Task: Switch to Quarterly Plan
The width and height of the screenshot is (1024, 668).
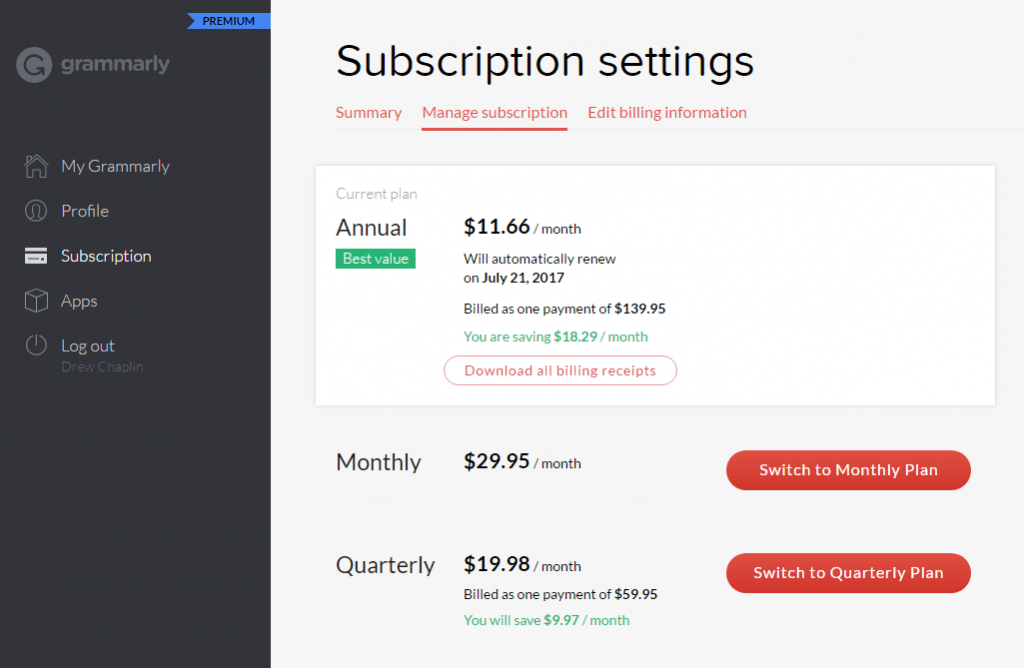Action: 848,573
